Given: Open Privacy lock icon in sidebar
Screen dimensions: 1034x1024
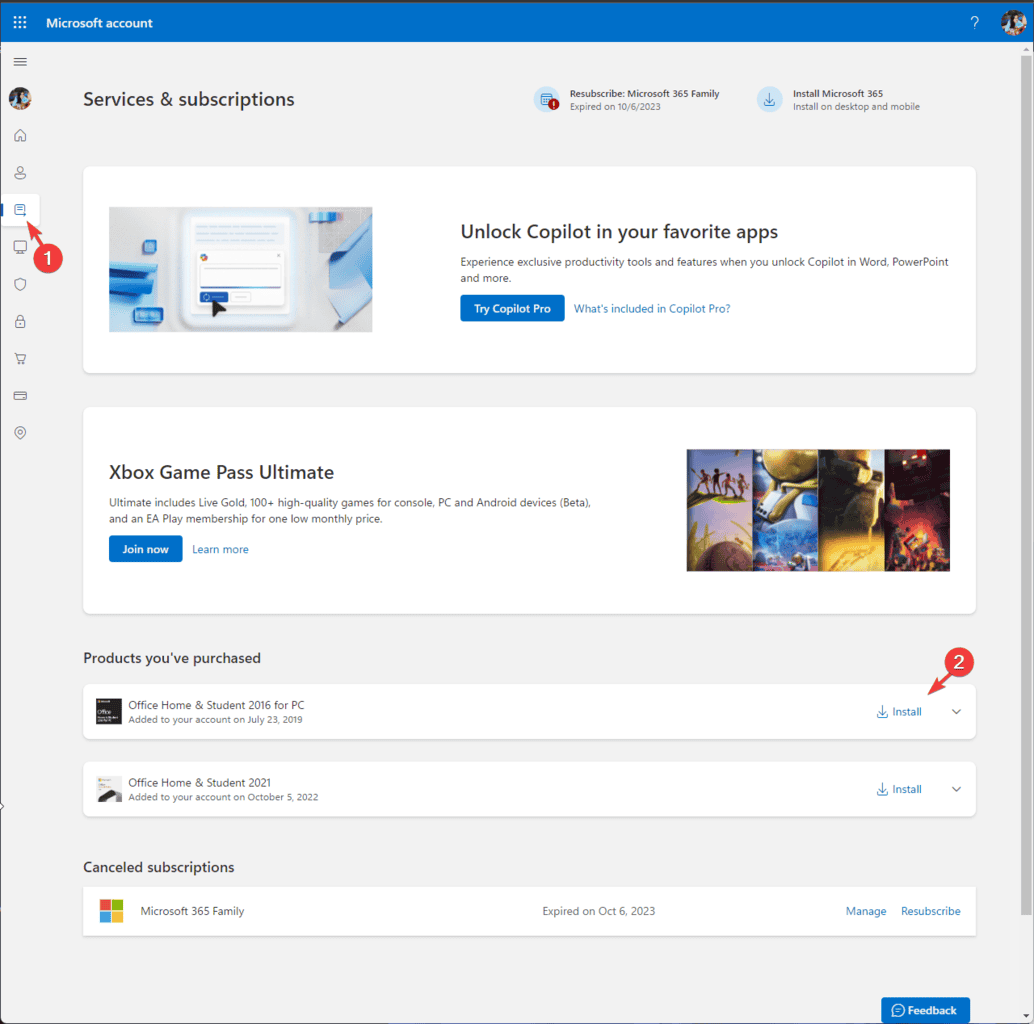Looking at the screenshot, I should point(20,322).
